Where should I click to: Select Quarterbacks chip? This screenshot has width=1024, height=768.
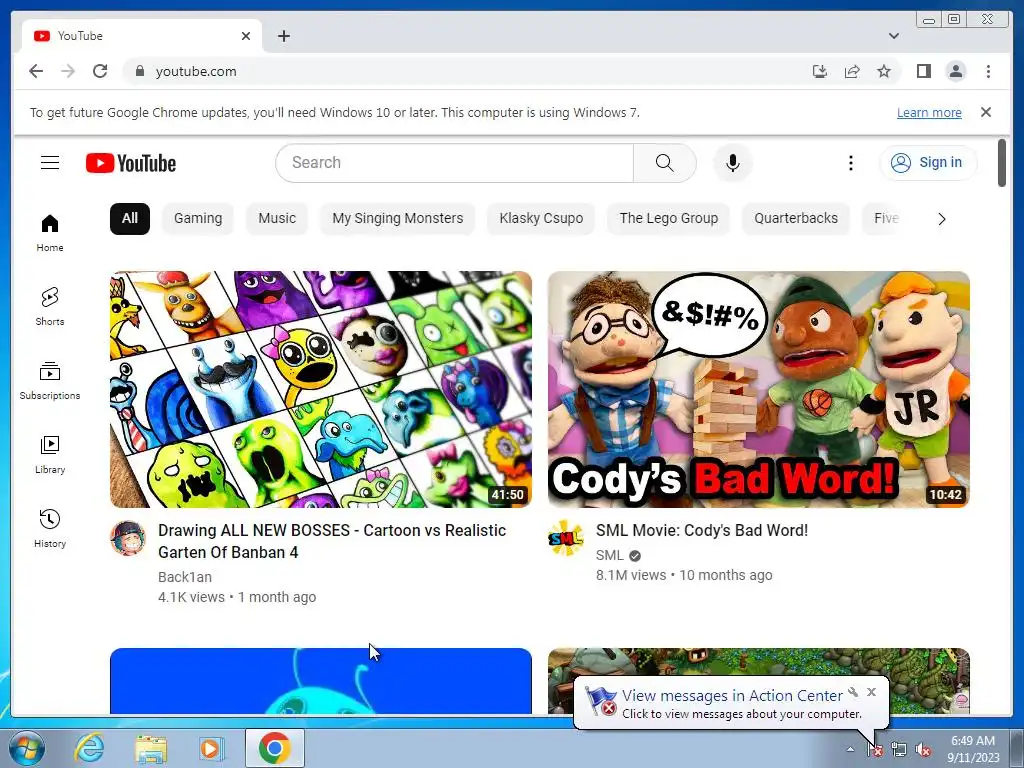(x=796, y=218)
